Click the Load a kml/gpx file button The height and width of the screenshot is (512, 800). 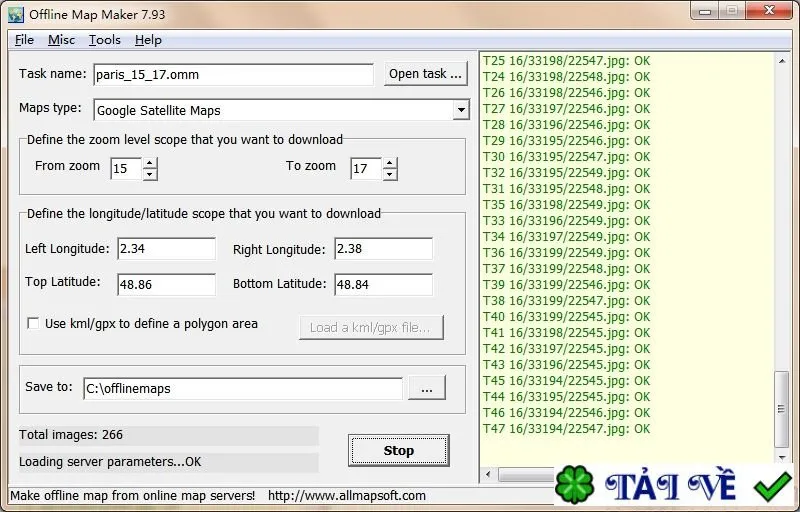click(371, 327)
